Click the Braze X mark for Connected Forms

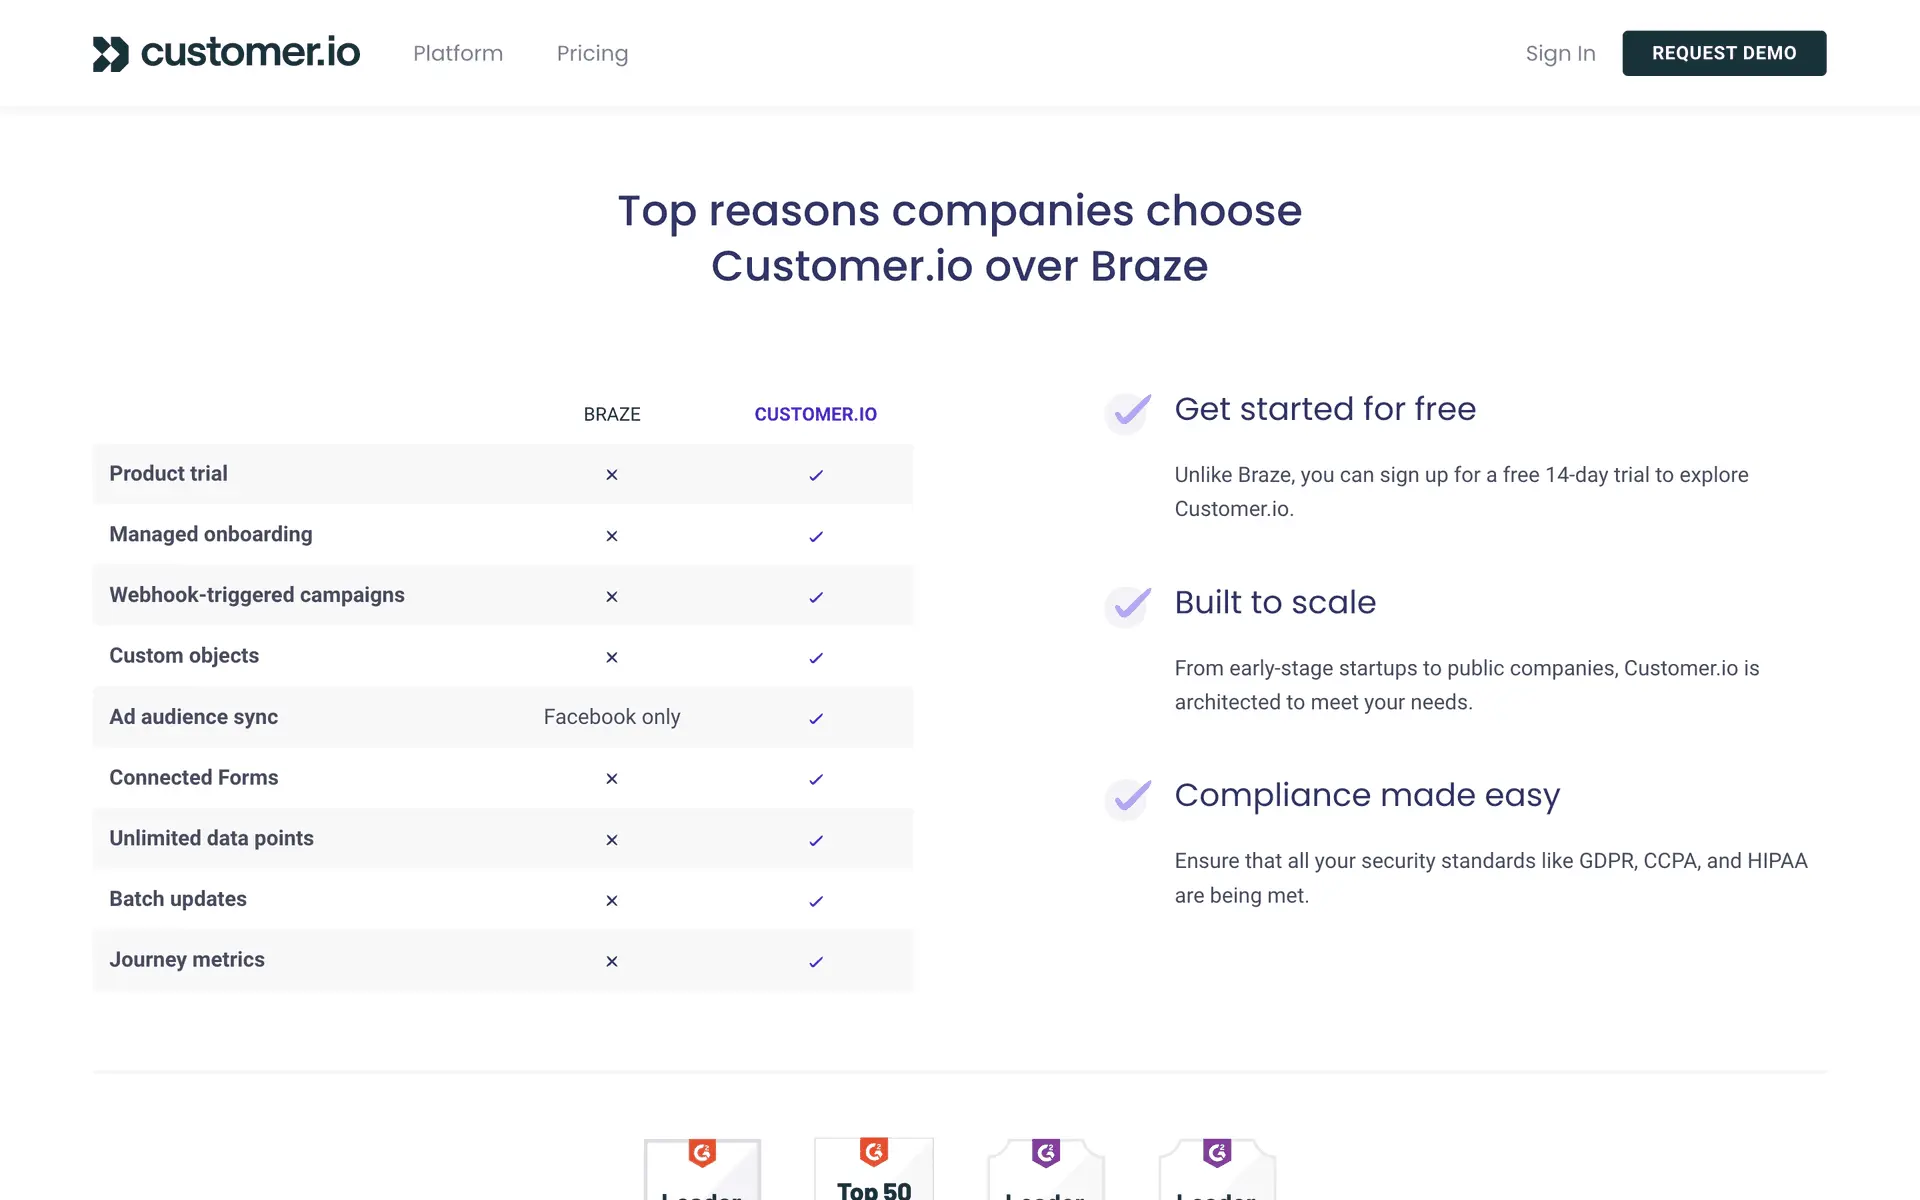point(612,779)
